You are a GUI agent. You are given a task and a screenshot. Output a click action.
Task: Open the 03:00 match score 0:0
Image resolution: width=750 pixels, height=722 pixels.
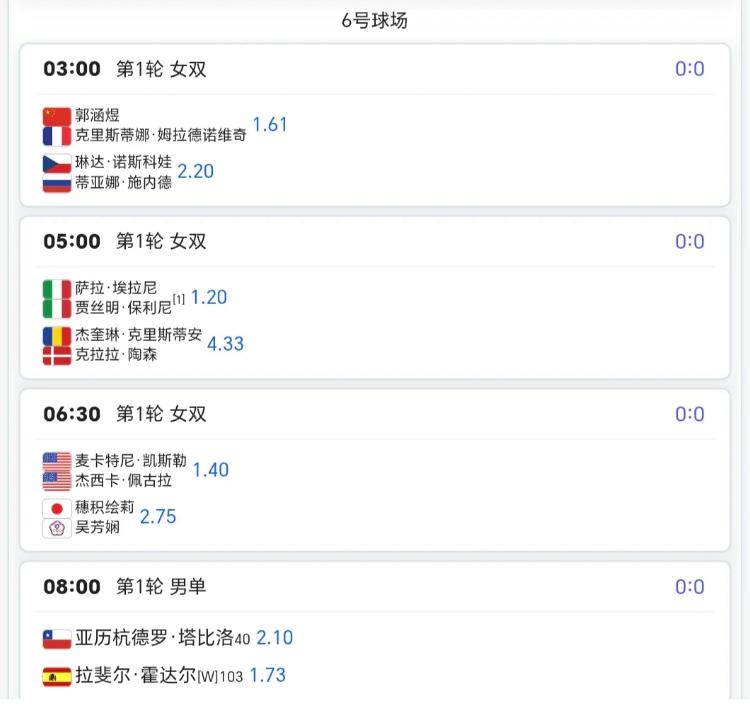[690, 69]
